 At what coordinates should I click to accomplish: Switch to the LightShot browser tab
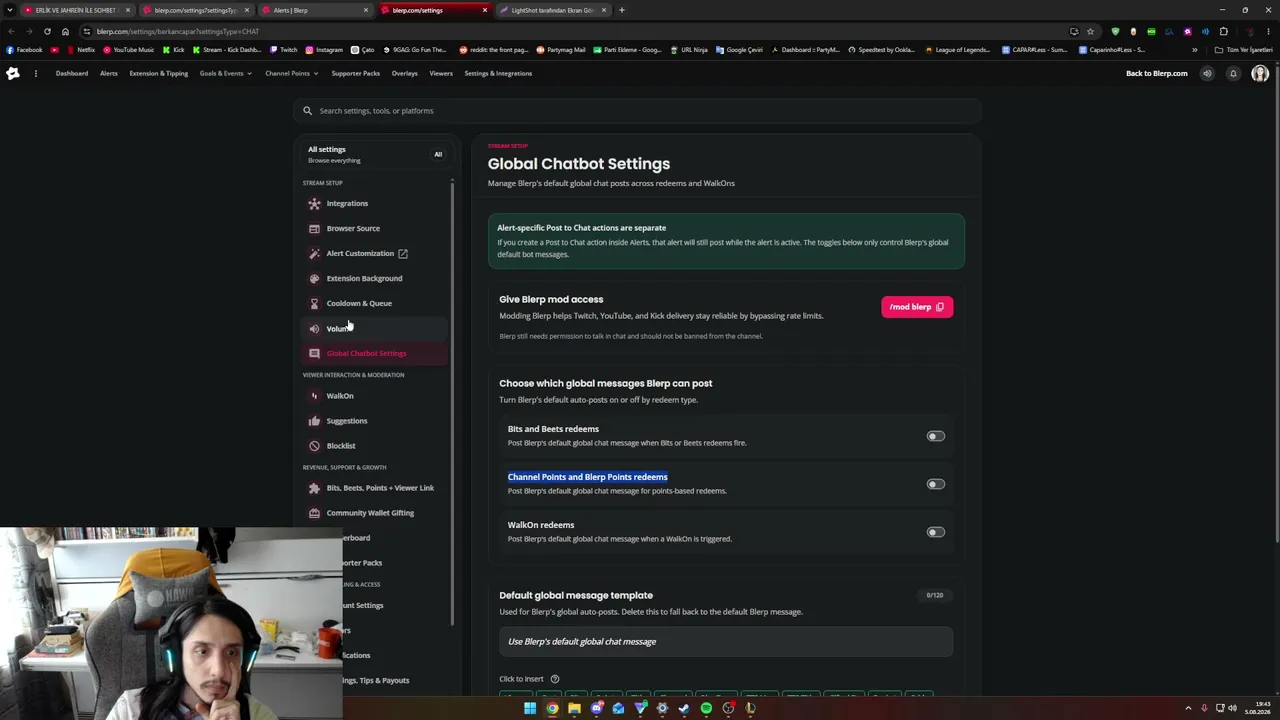click(x=553, y=10)
